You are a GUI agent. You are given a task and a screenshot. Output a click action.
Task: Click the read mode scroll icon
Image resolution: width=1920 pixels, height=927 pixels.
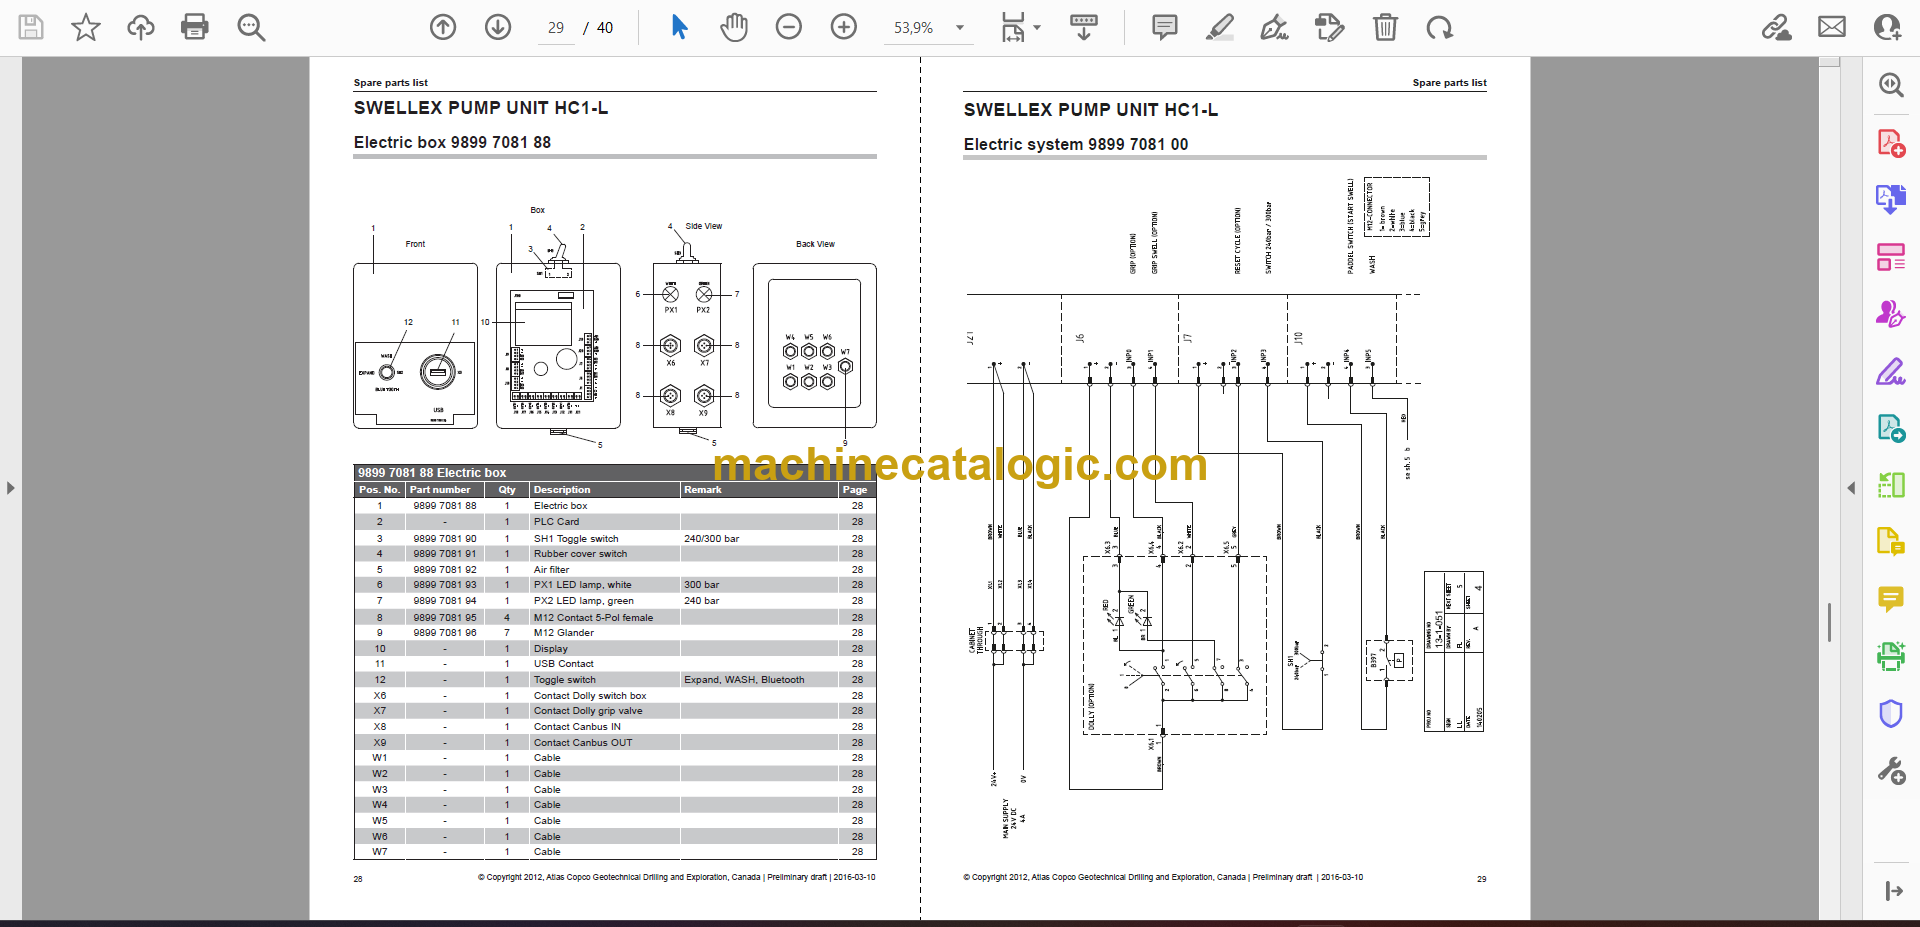pos(1083,27)
